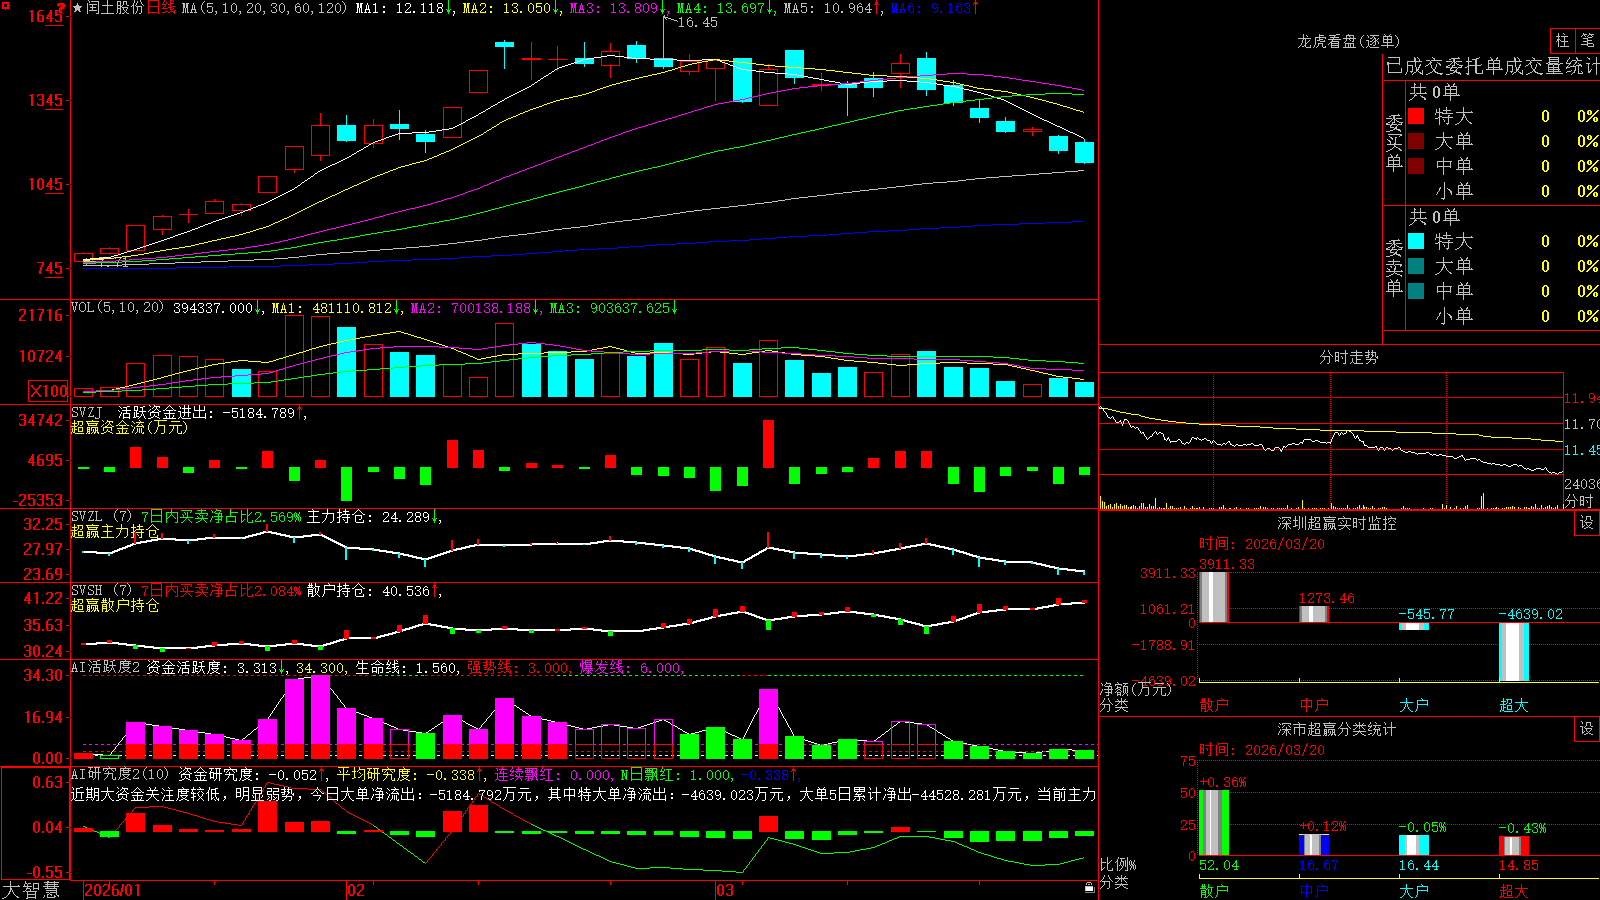The height and width of the screenshot is (900, 1600).
Task: Click the -4639.02 超大 bar in 实时监控
Action: [x=1513, y=652]
